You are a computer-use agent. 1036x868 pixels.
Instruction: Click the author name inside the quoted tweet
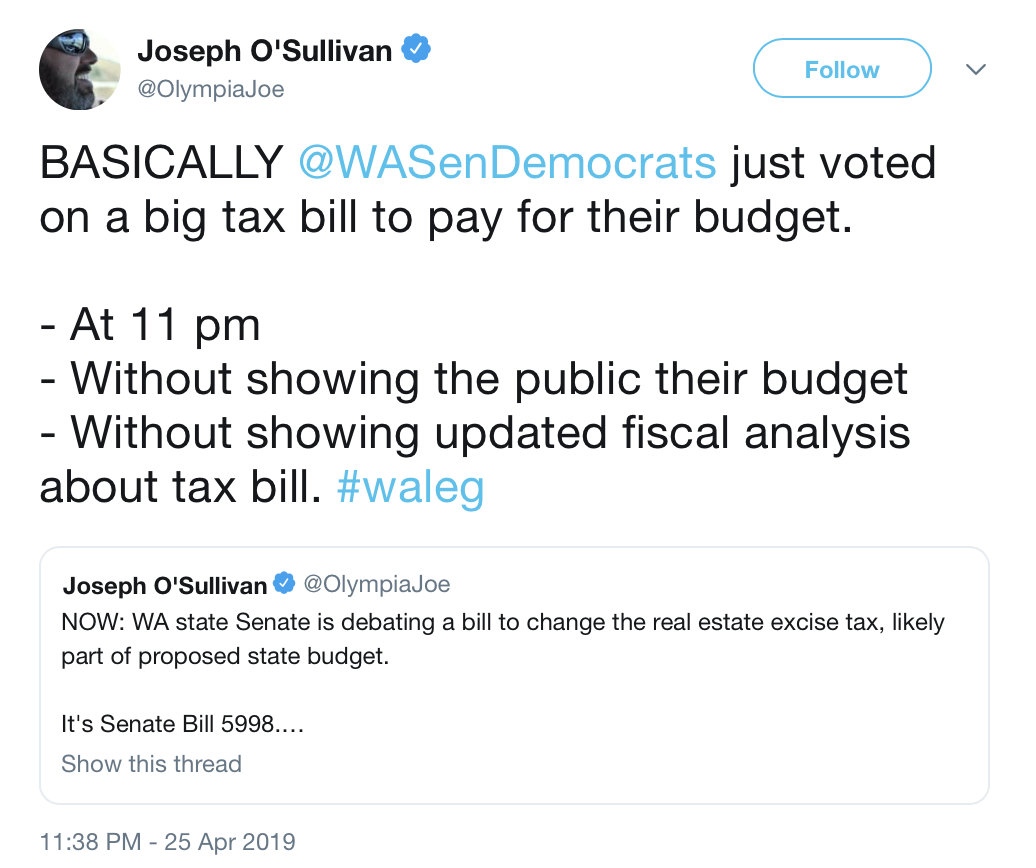click(165, 585)
